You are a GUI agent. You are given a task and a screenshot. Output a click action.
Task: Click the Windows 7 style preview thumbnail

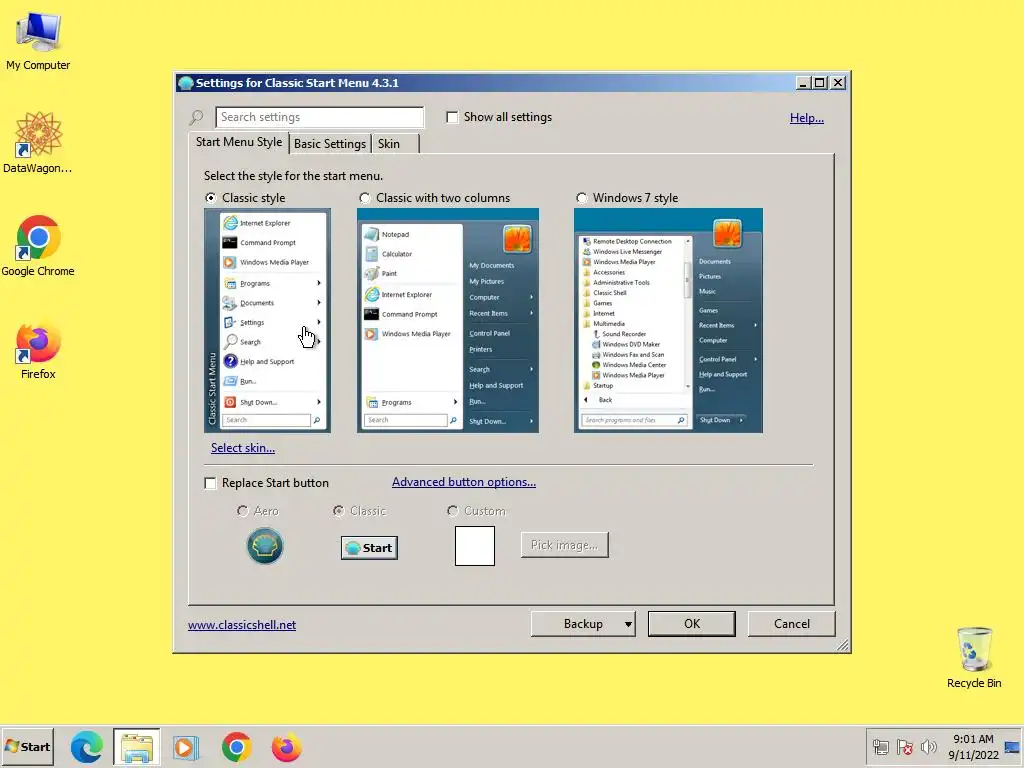pyautogui.click(x=668, y=321)
